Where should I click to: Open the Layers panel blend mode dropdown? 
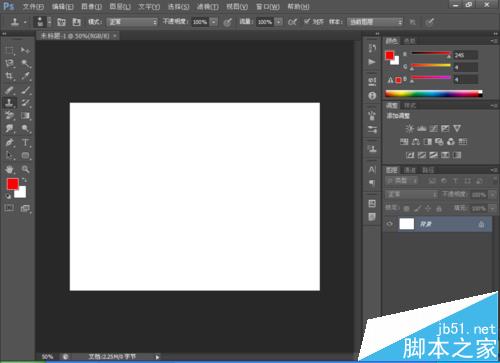point(412,194)
